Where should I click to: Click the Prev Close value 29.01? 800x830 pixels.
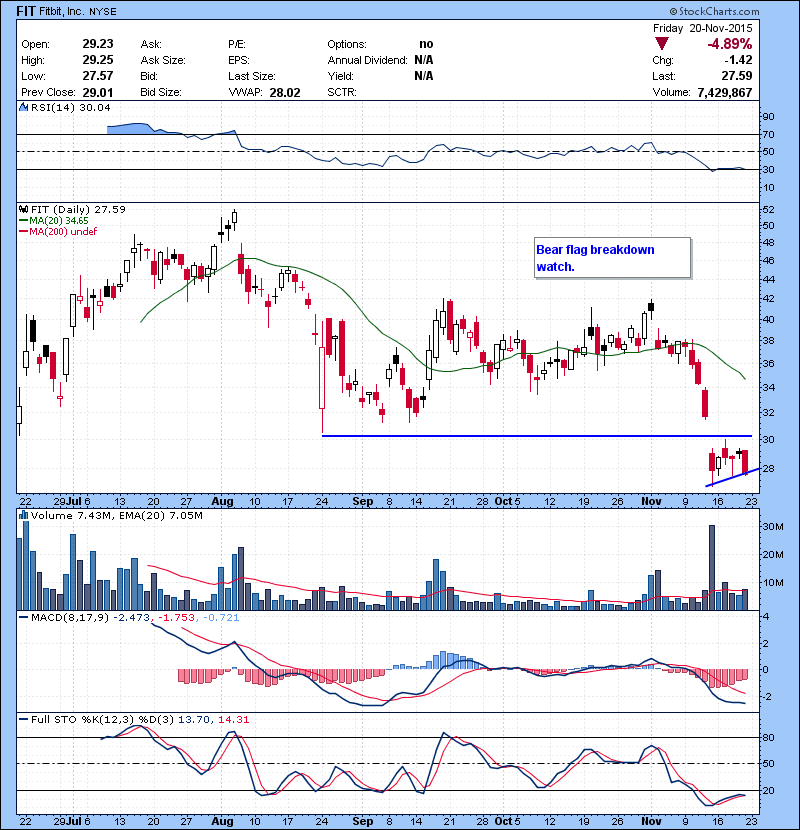point(98,93)
